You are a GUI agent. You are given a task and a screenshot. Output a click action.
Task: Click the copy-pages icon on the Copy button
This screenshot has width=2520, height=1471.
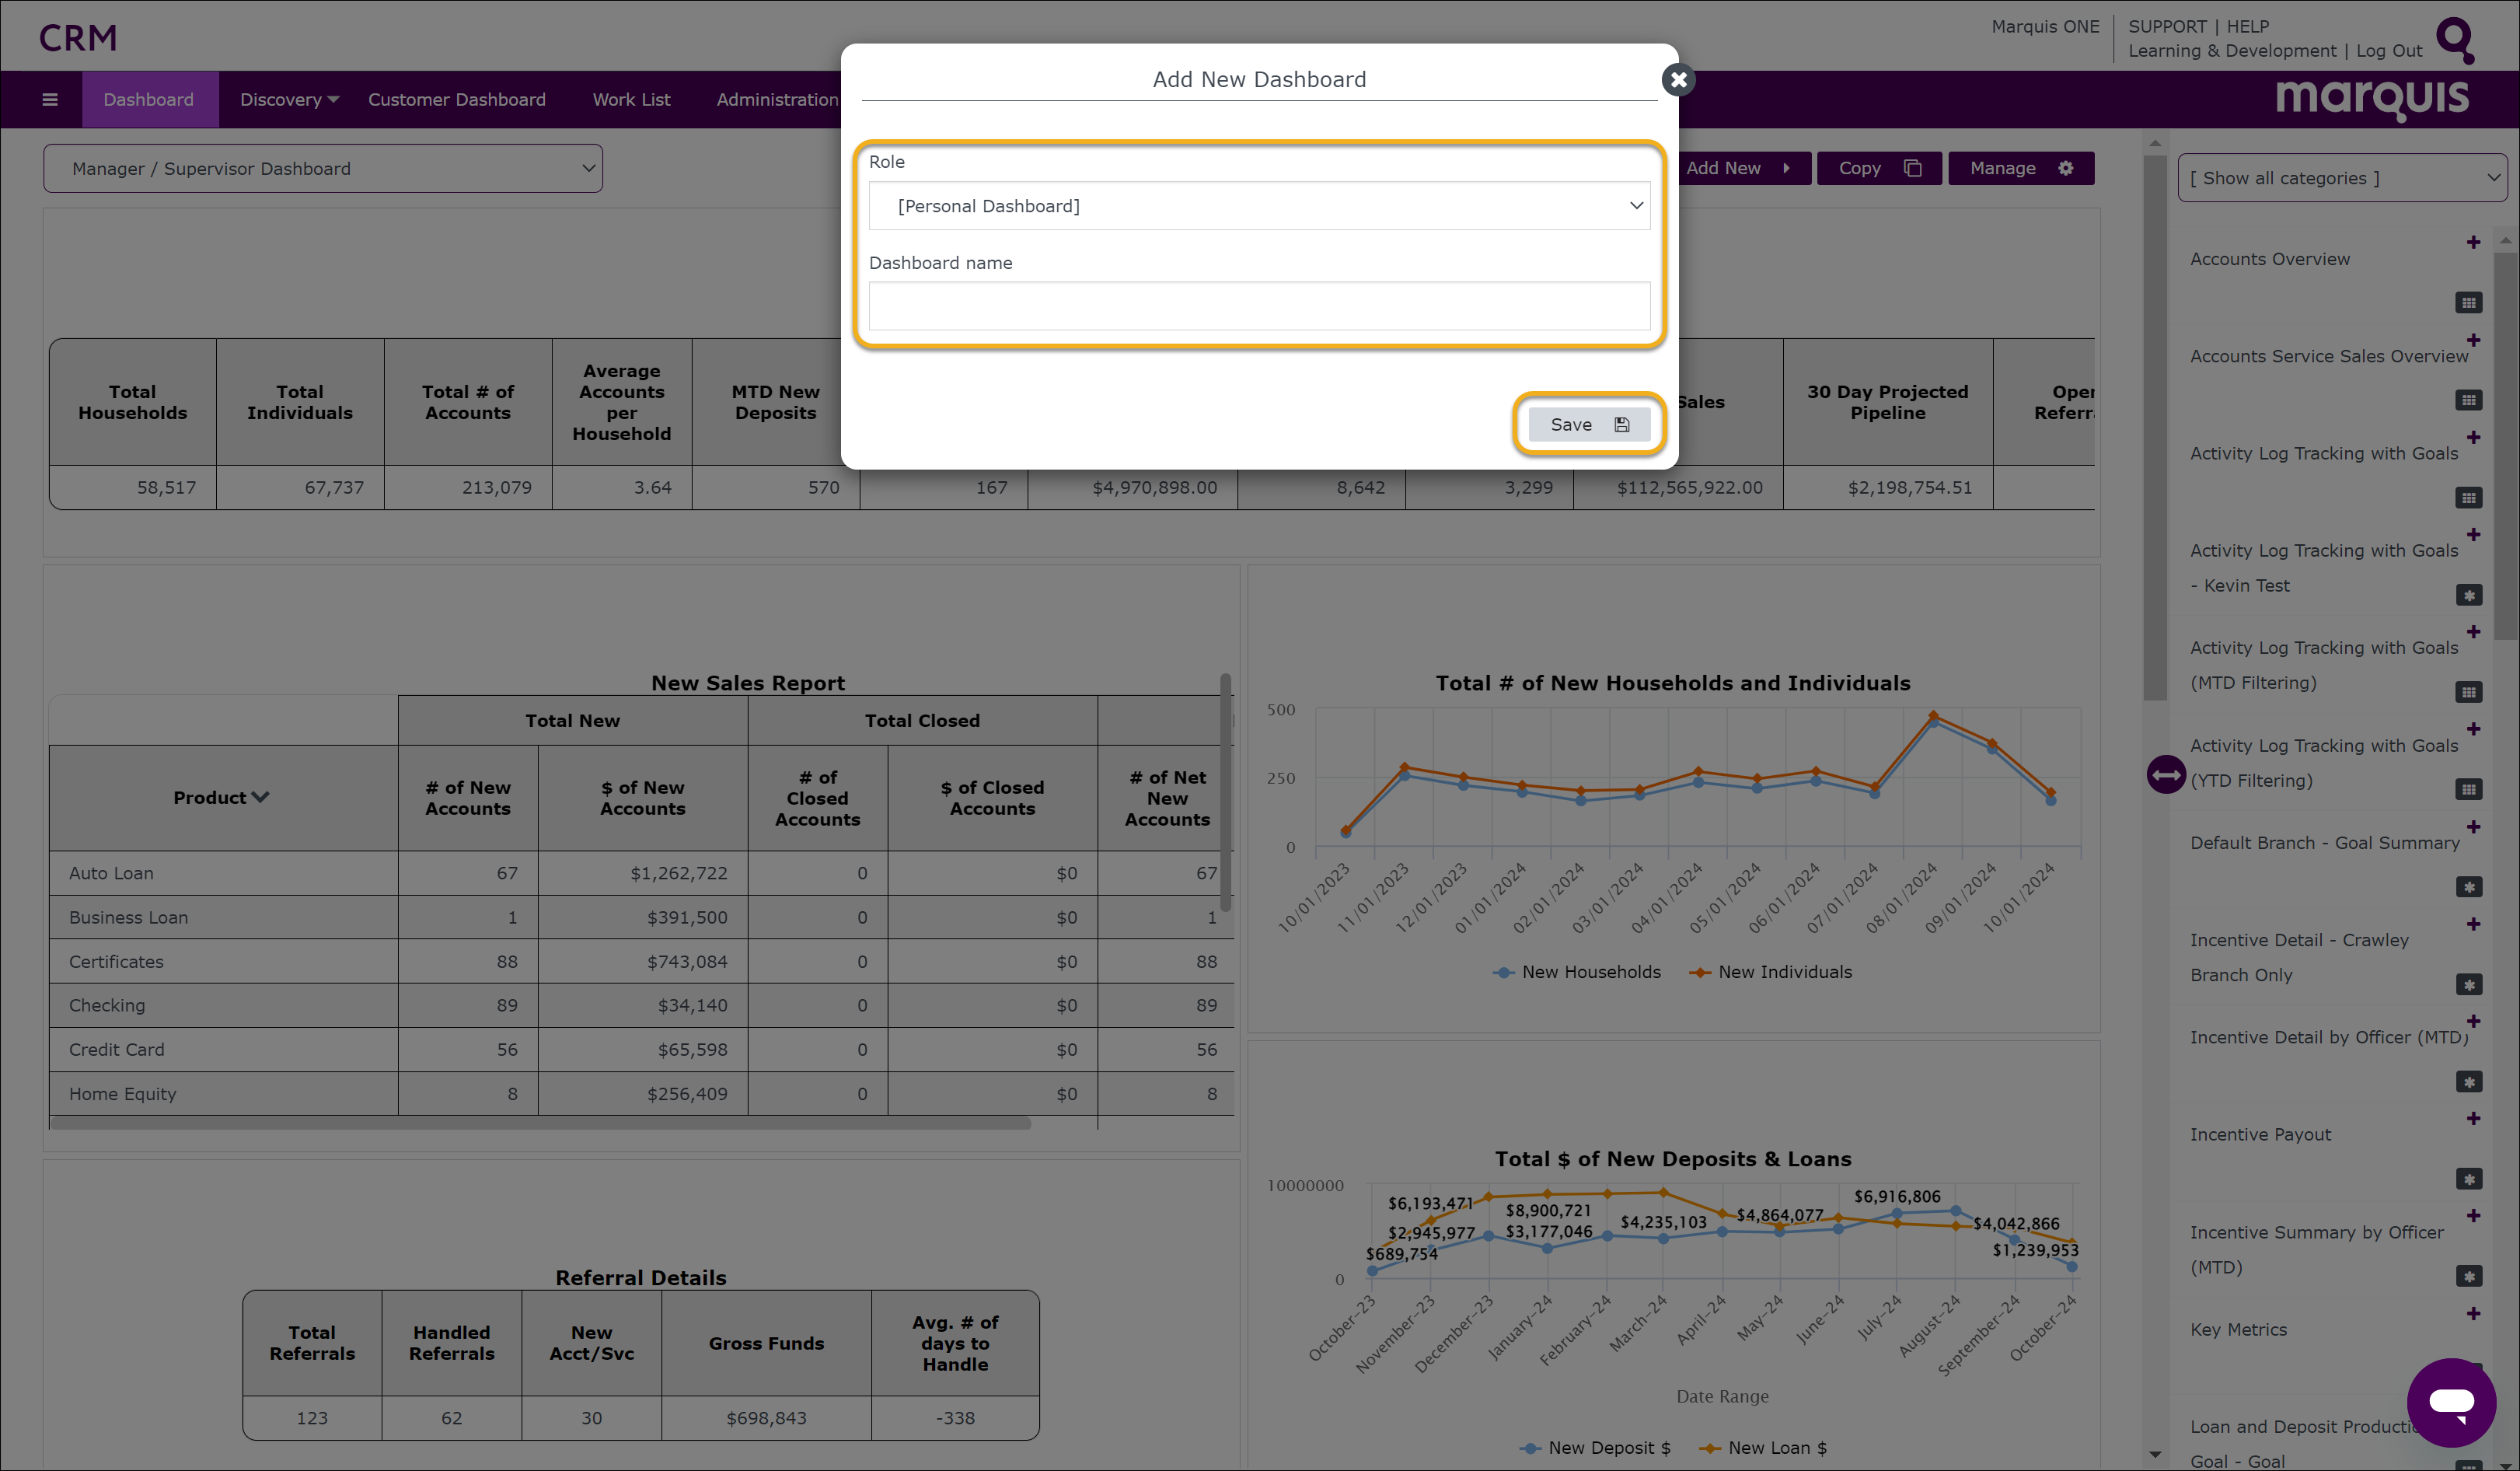pyautogui.click(x=1913, y=168)
